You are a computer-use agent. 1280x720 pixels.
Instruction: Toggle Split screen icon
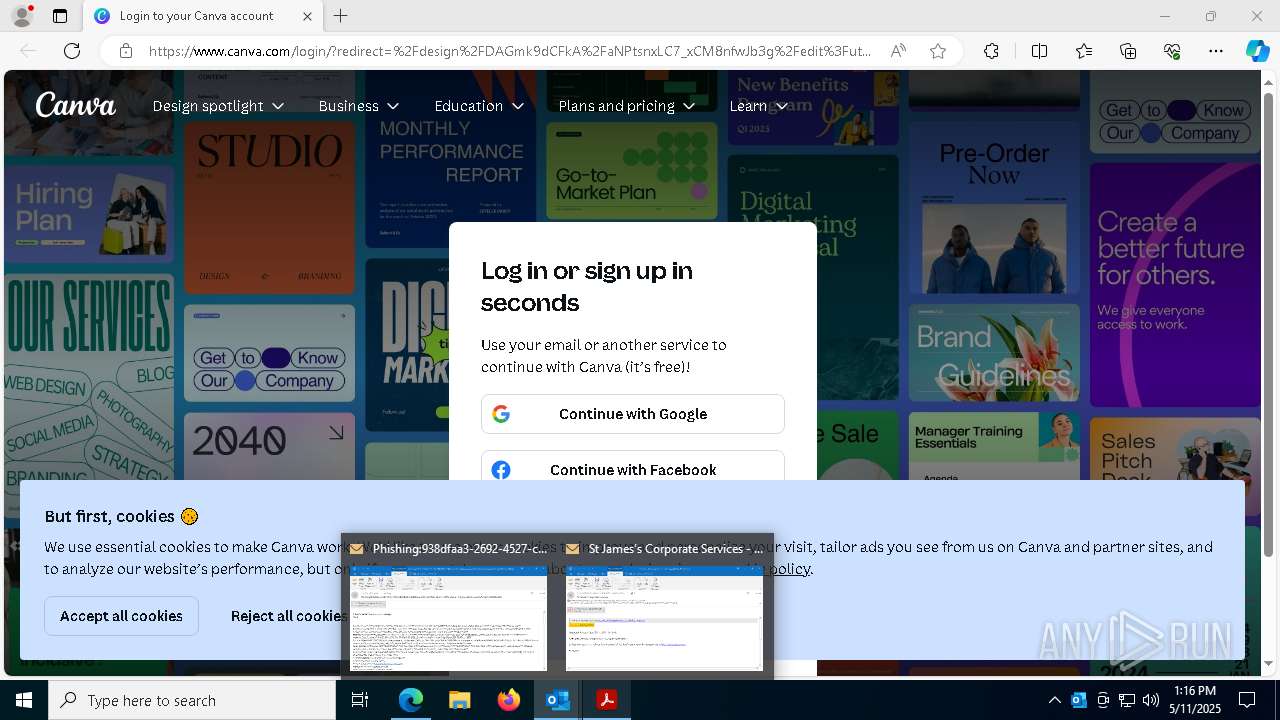pyautogui.click(x=1039, y=51)
